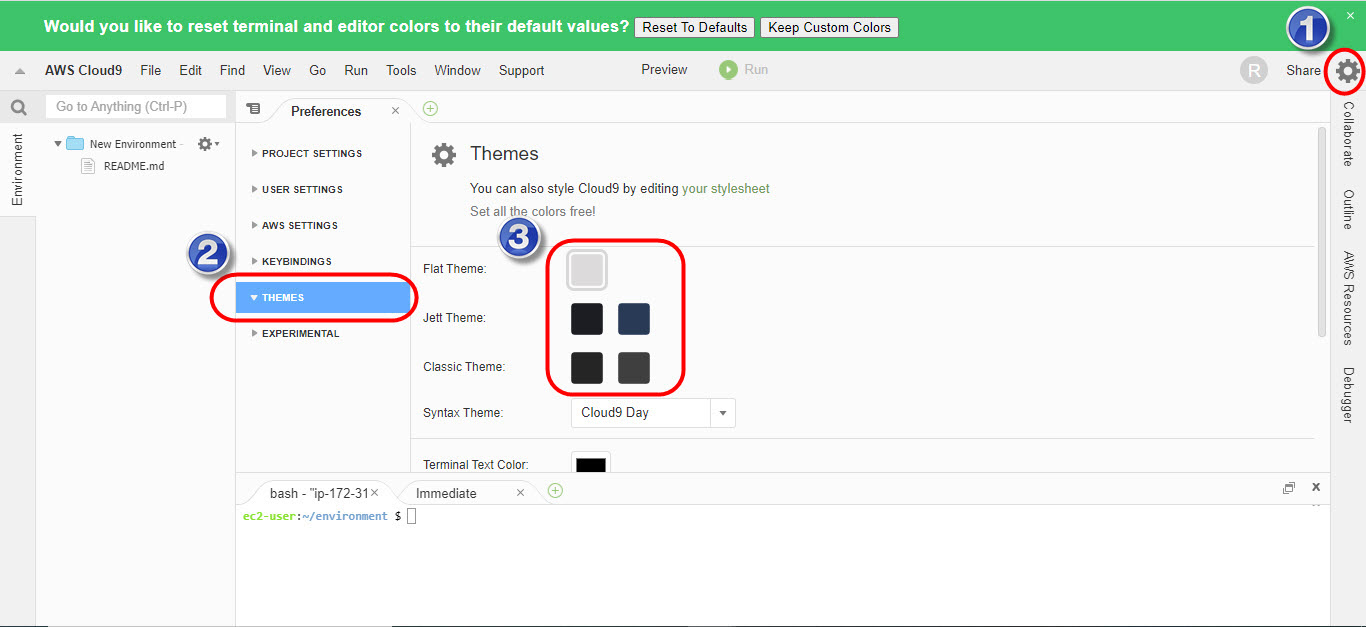
Task: Click the green Run play icon
Action: 728,70
